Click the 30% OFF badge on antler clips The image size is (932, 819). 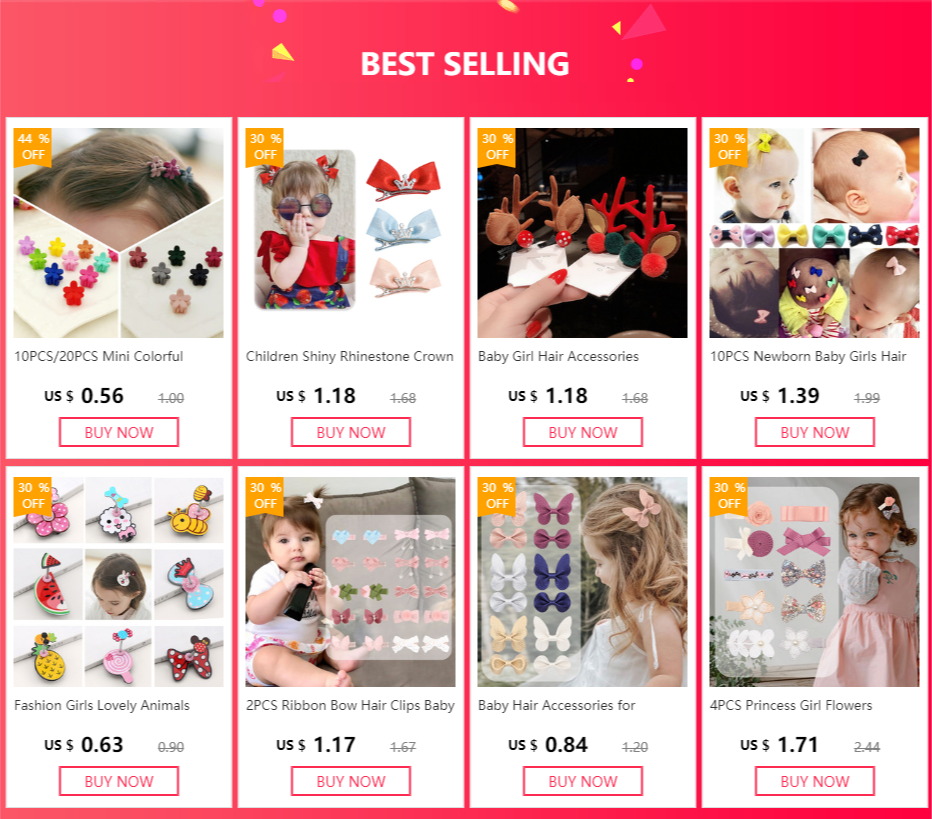(497, 147)
